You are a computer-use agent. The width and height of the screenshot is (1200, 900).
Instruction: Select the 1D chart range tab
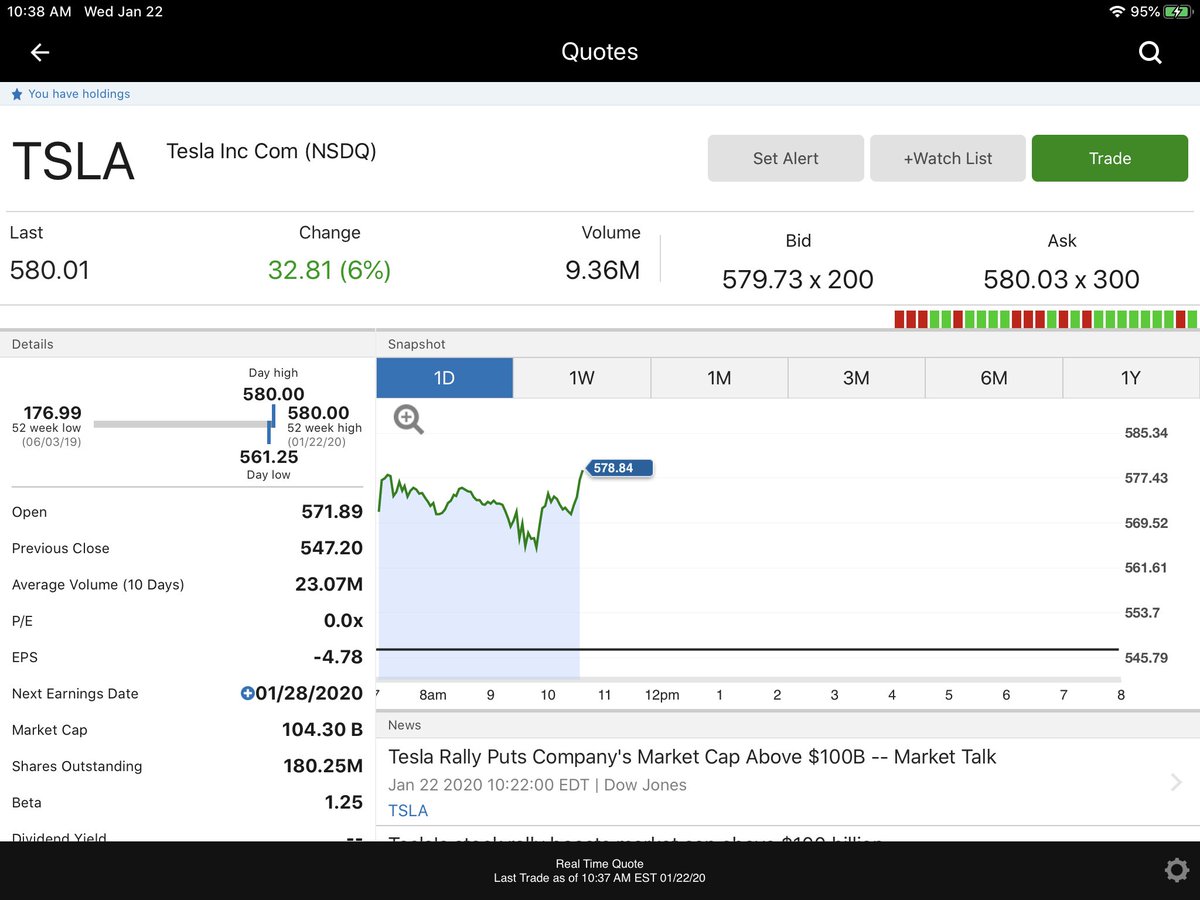(445, 378)
